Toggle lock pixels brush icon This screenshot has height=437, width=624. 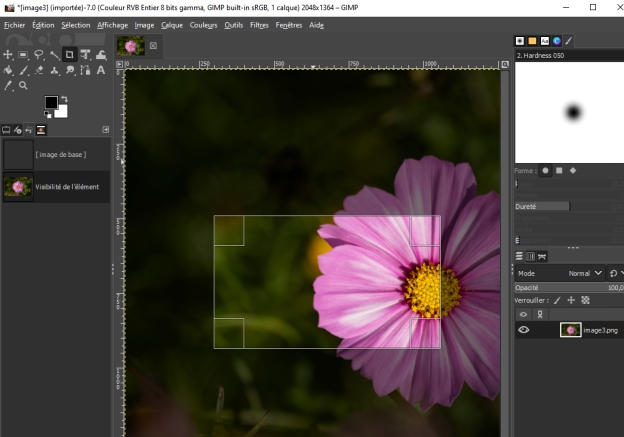[x=557, y=299]
